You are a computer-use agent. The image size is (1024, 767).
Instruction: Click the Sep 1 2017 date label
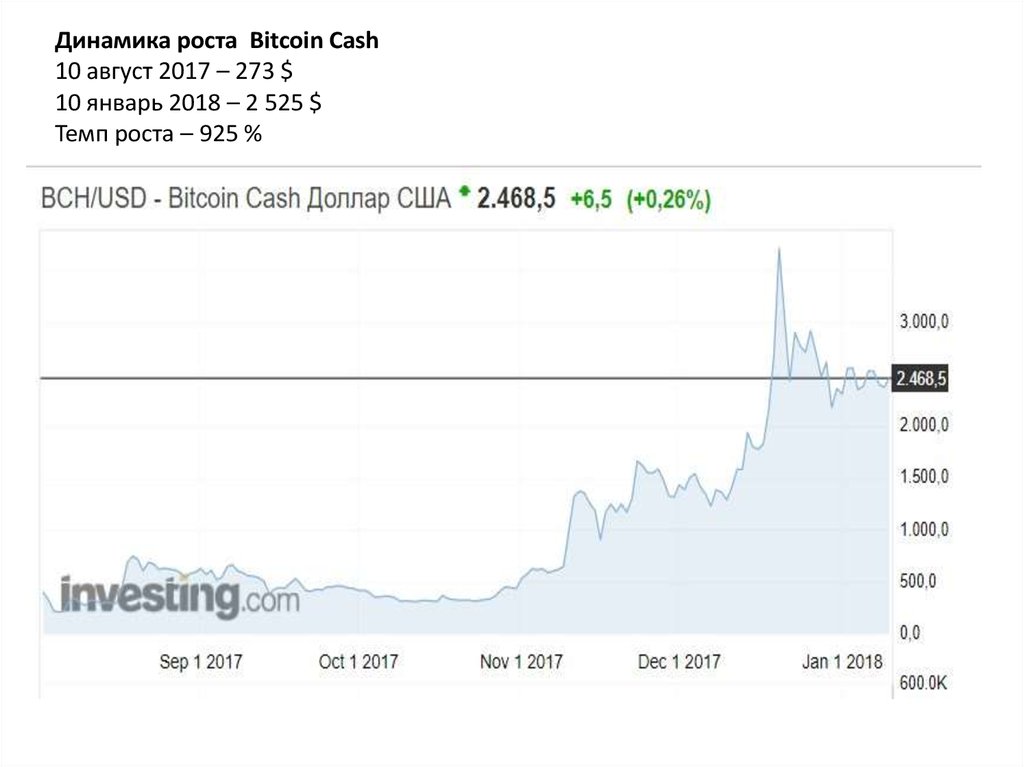(201, 662)
